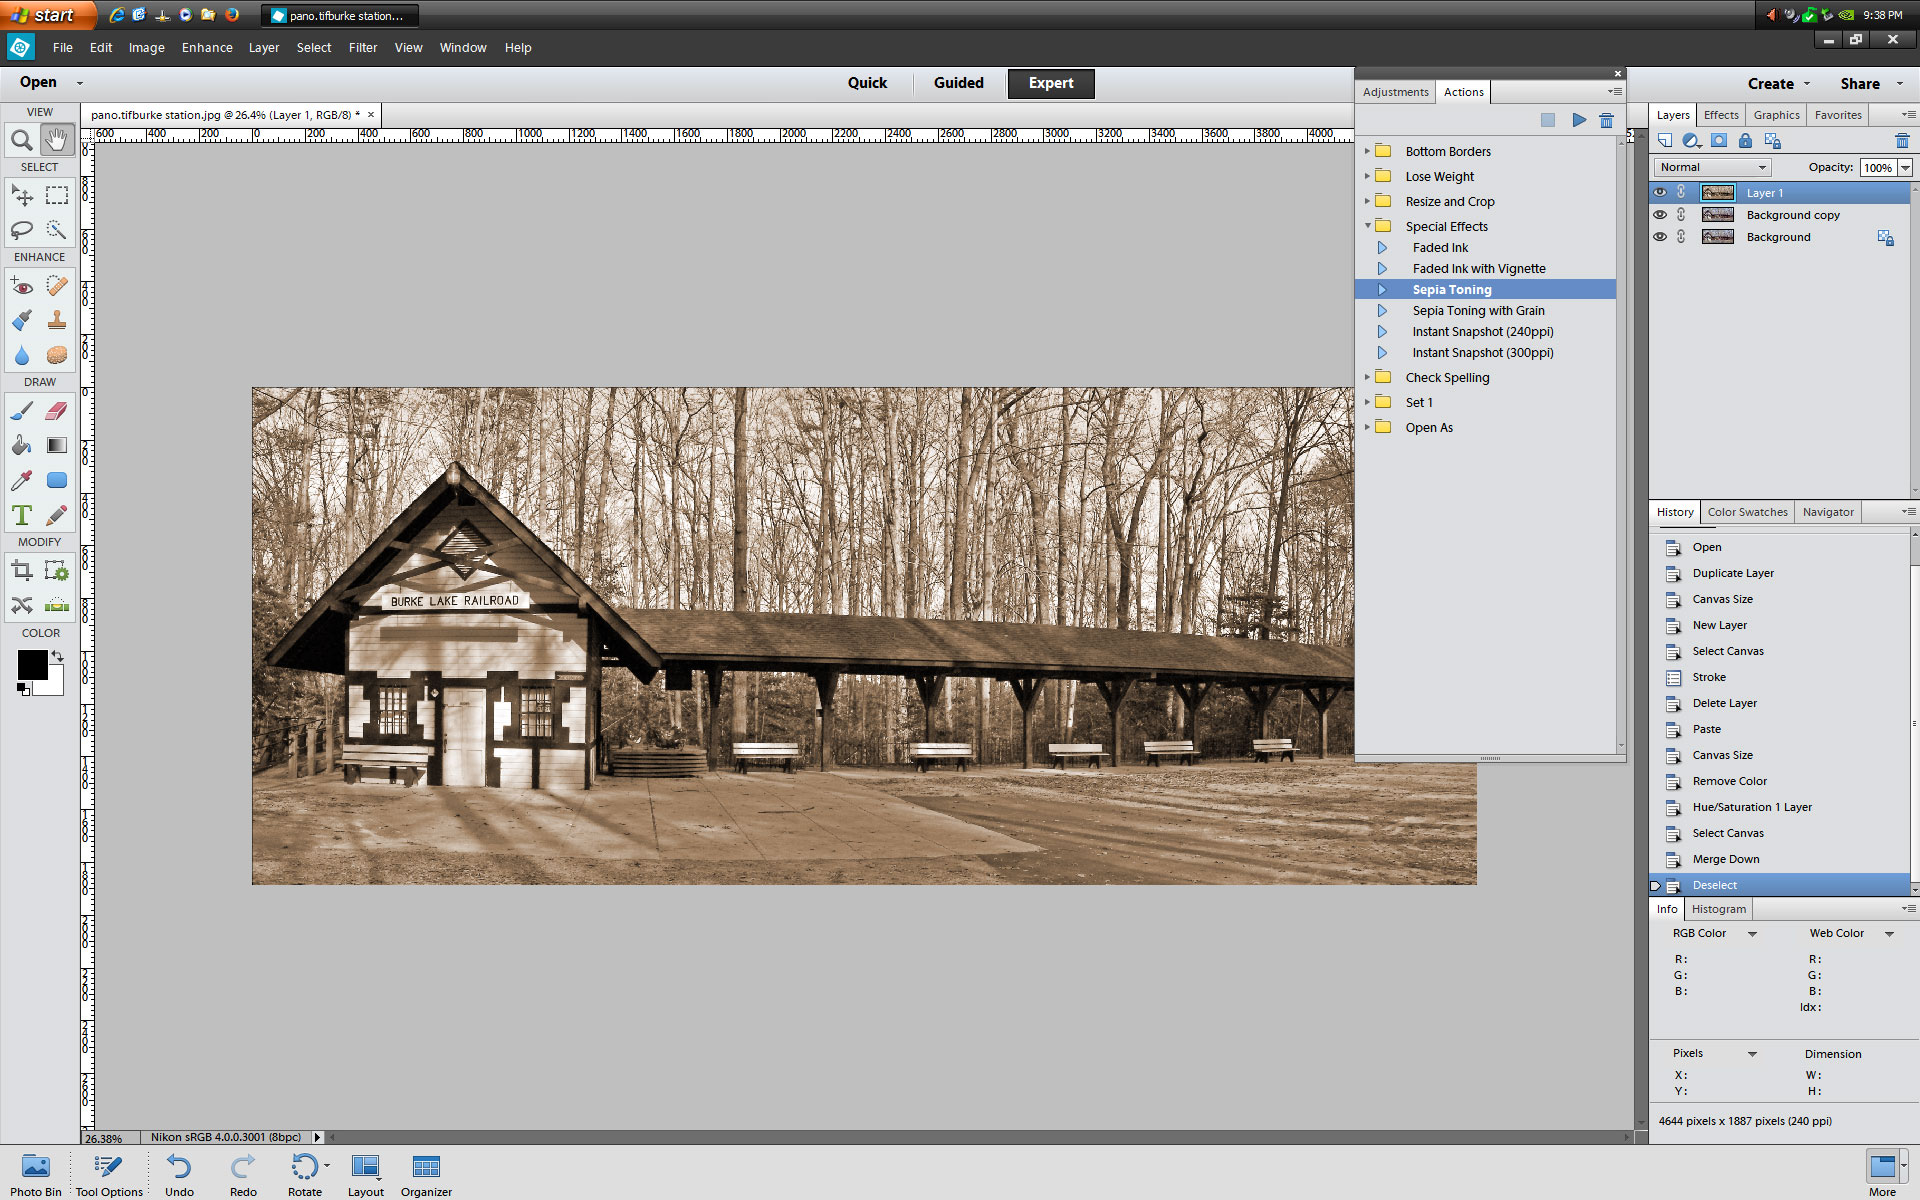Toggle visibility of Layer 1

click(1661, 192)
